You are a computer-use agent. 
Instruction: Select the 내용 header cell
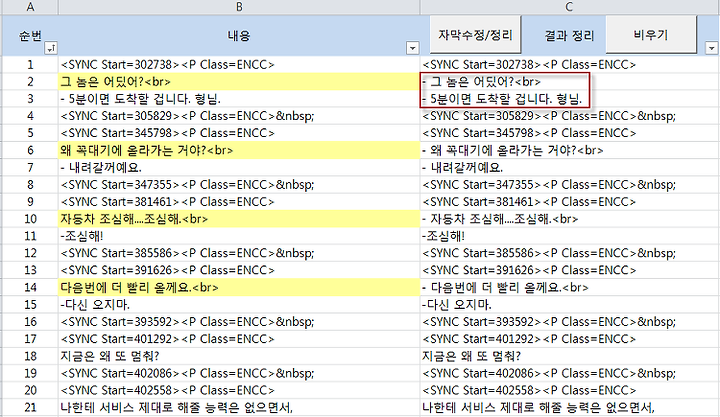[239, 35]
